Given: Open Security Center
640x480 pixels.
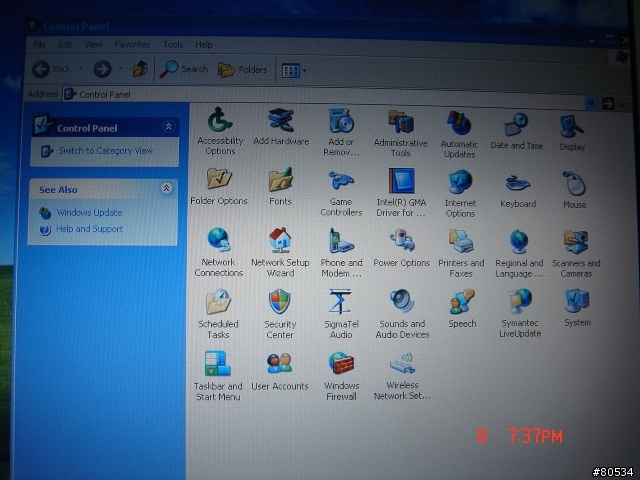Looking at the screenshot, I should pos(280,314).
